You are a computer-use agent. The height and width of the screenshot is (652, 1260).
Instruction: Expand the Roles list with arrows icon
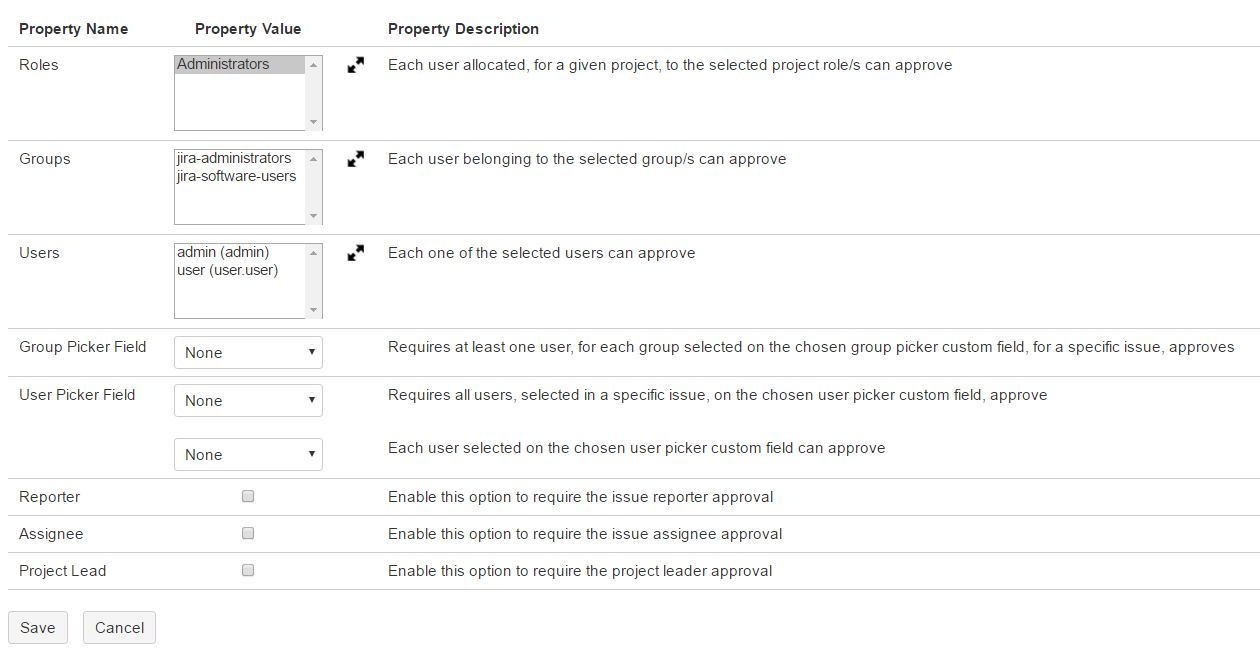click(x=355, y=65)
